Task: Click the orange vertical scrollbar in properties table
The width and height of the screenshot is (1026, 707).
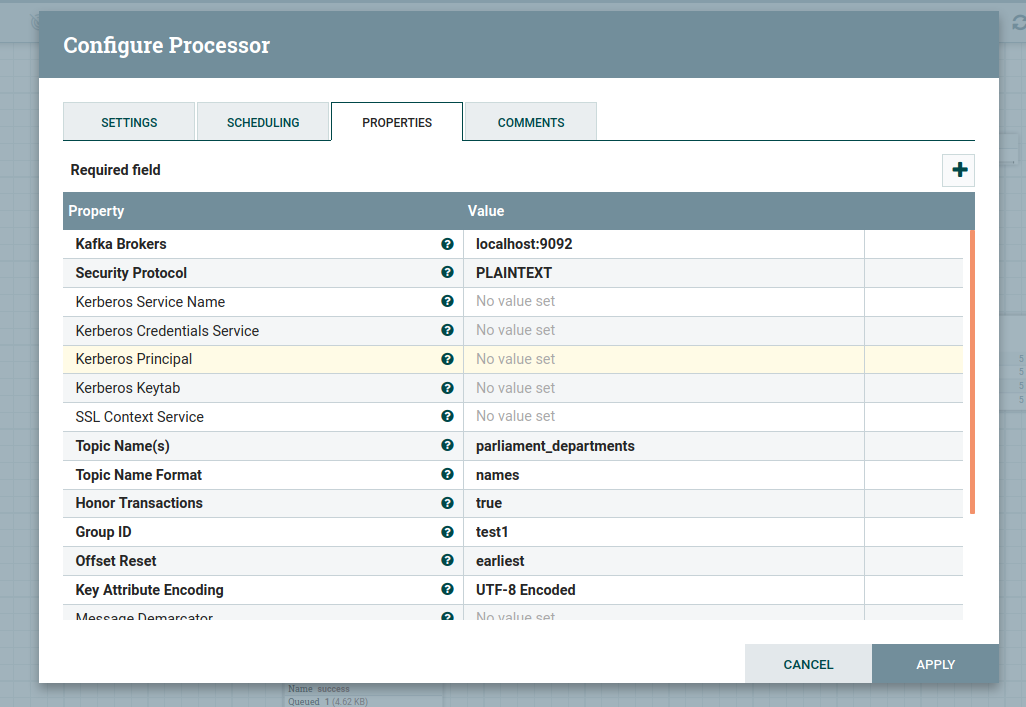Action: (971, 372)
